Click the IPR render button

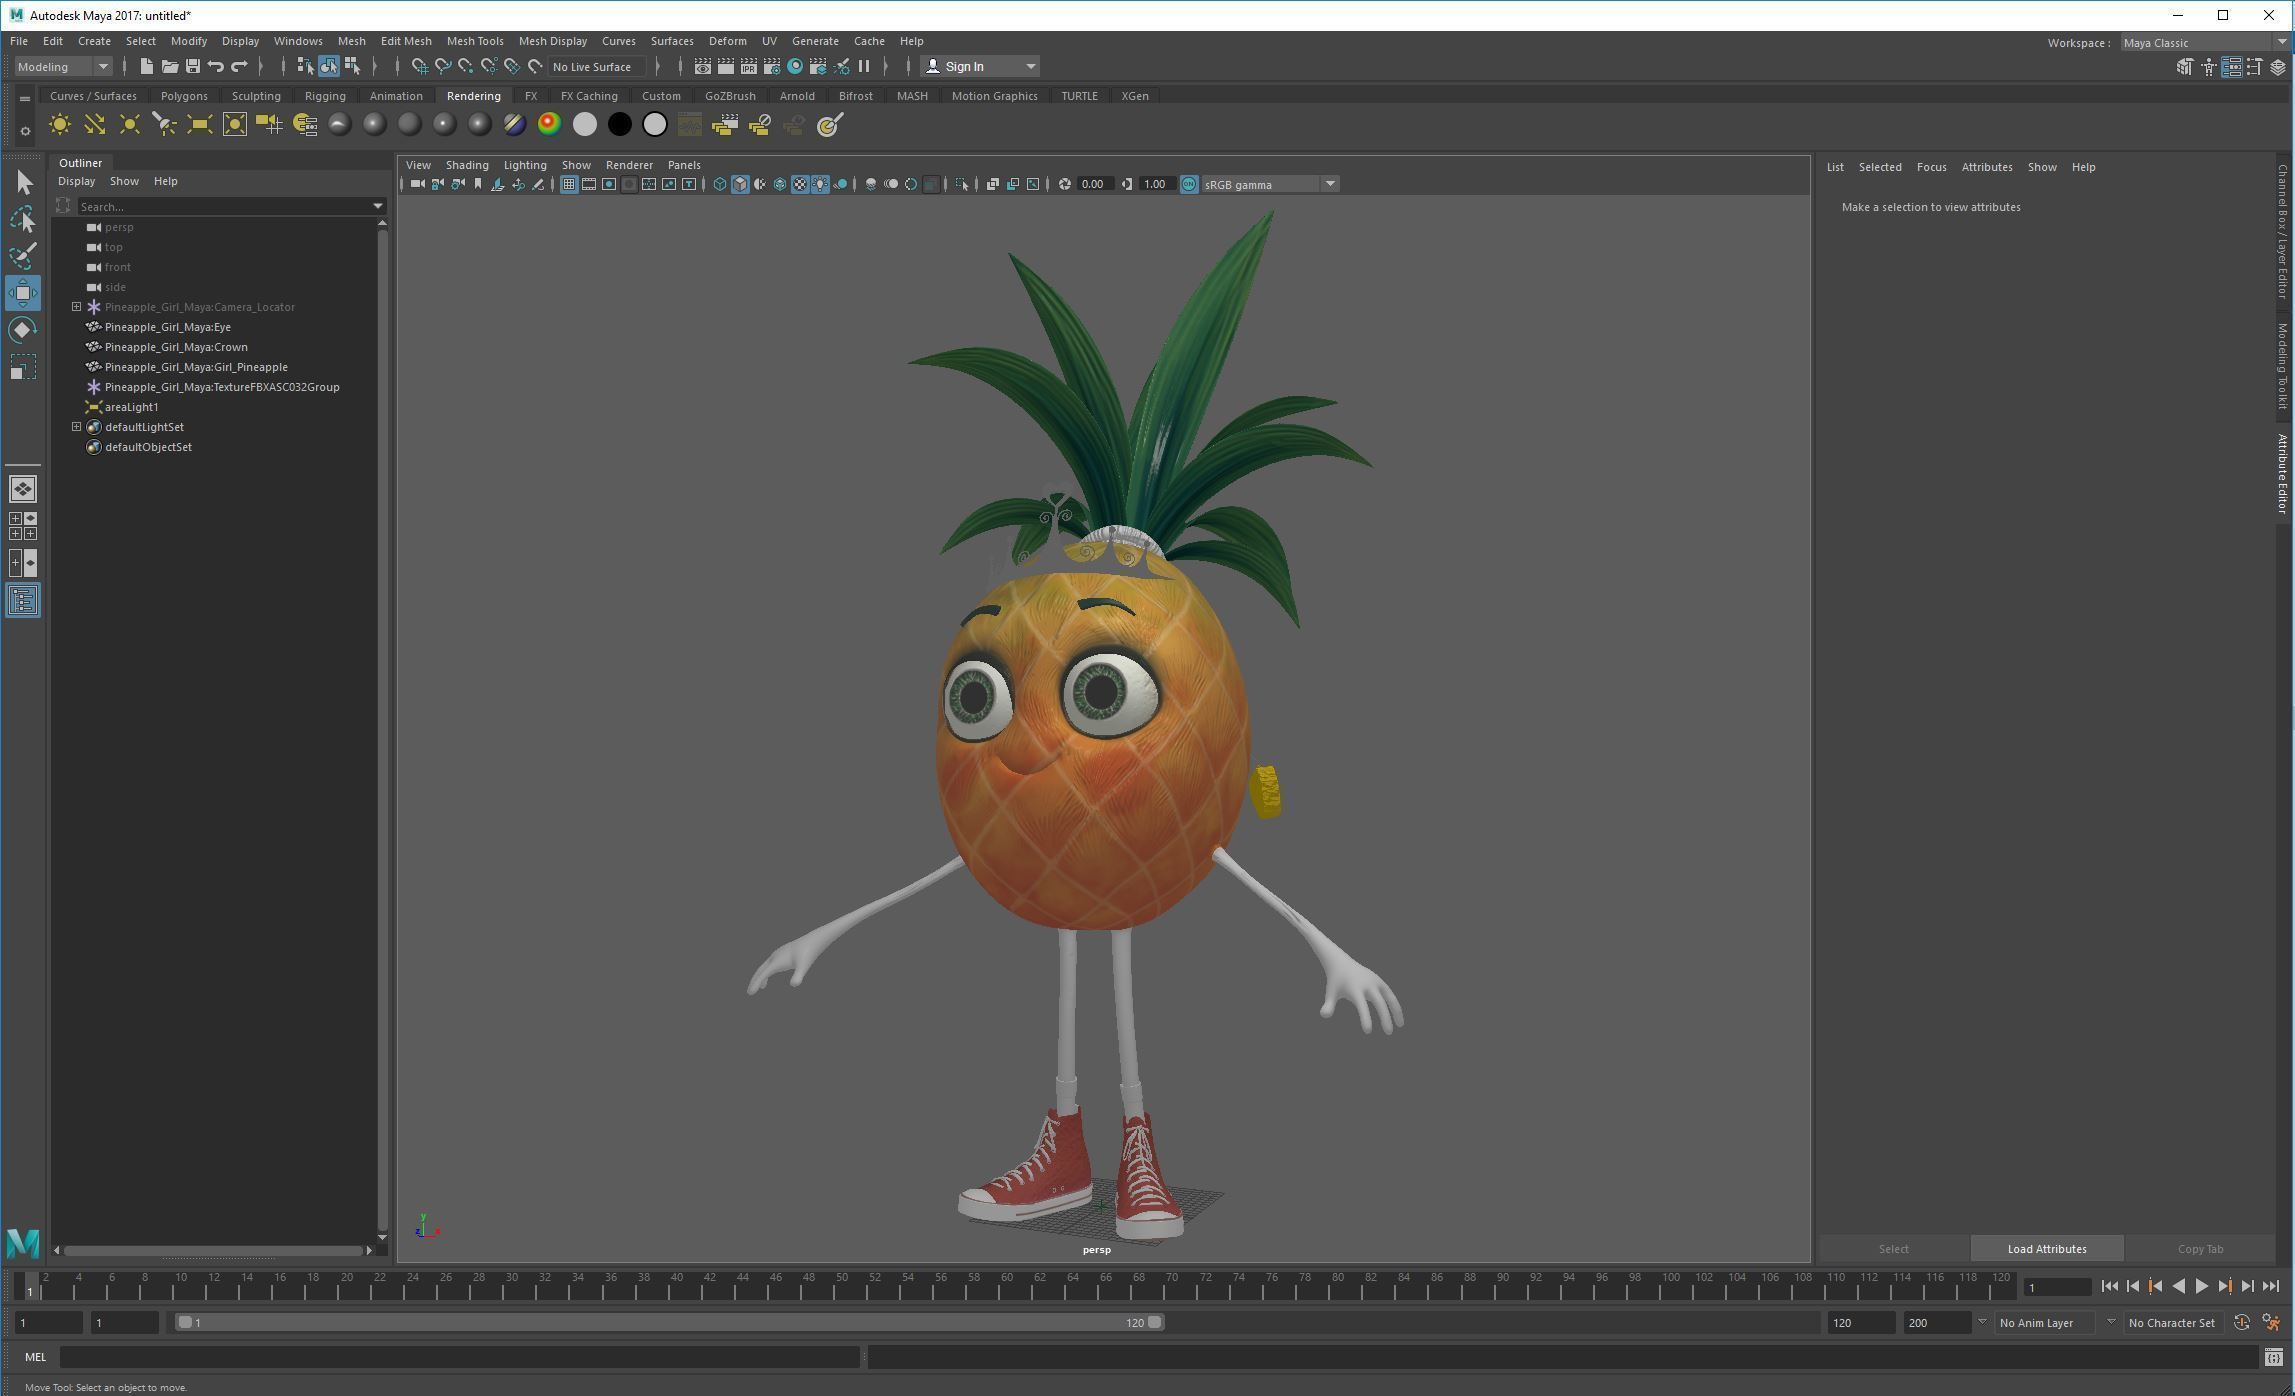point(748,67)
